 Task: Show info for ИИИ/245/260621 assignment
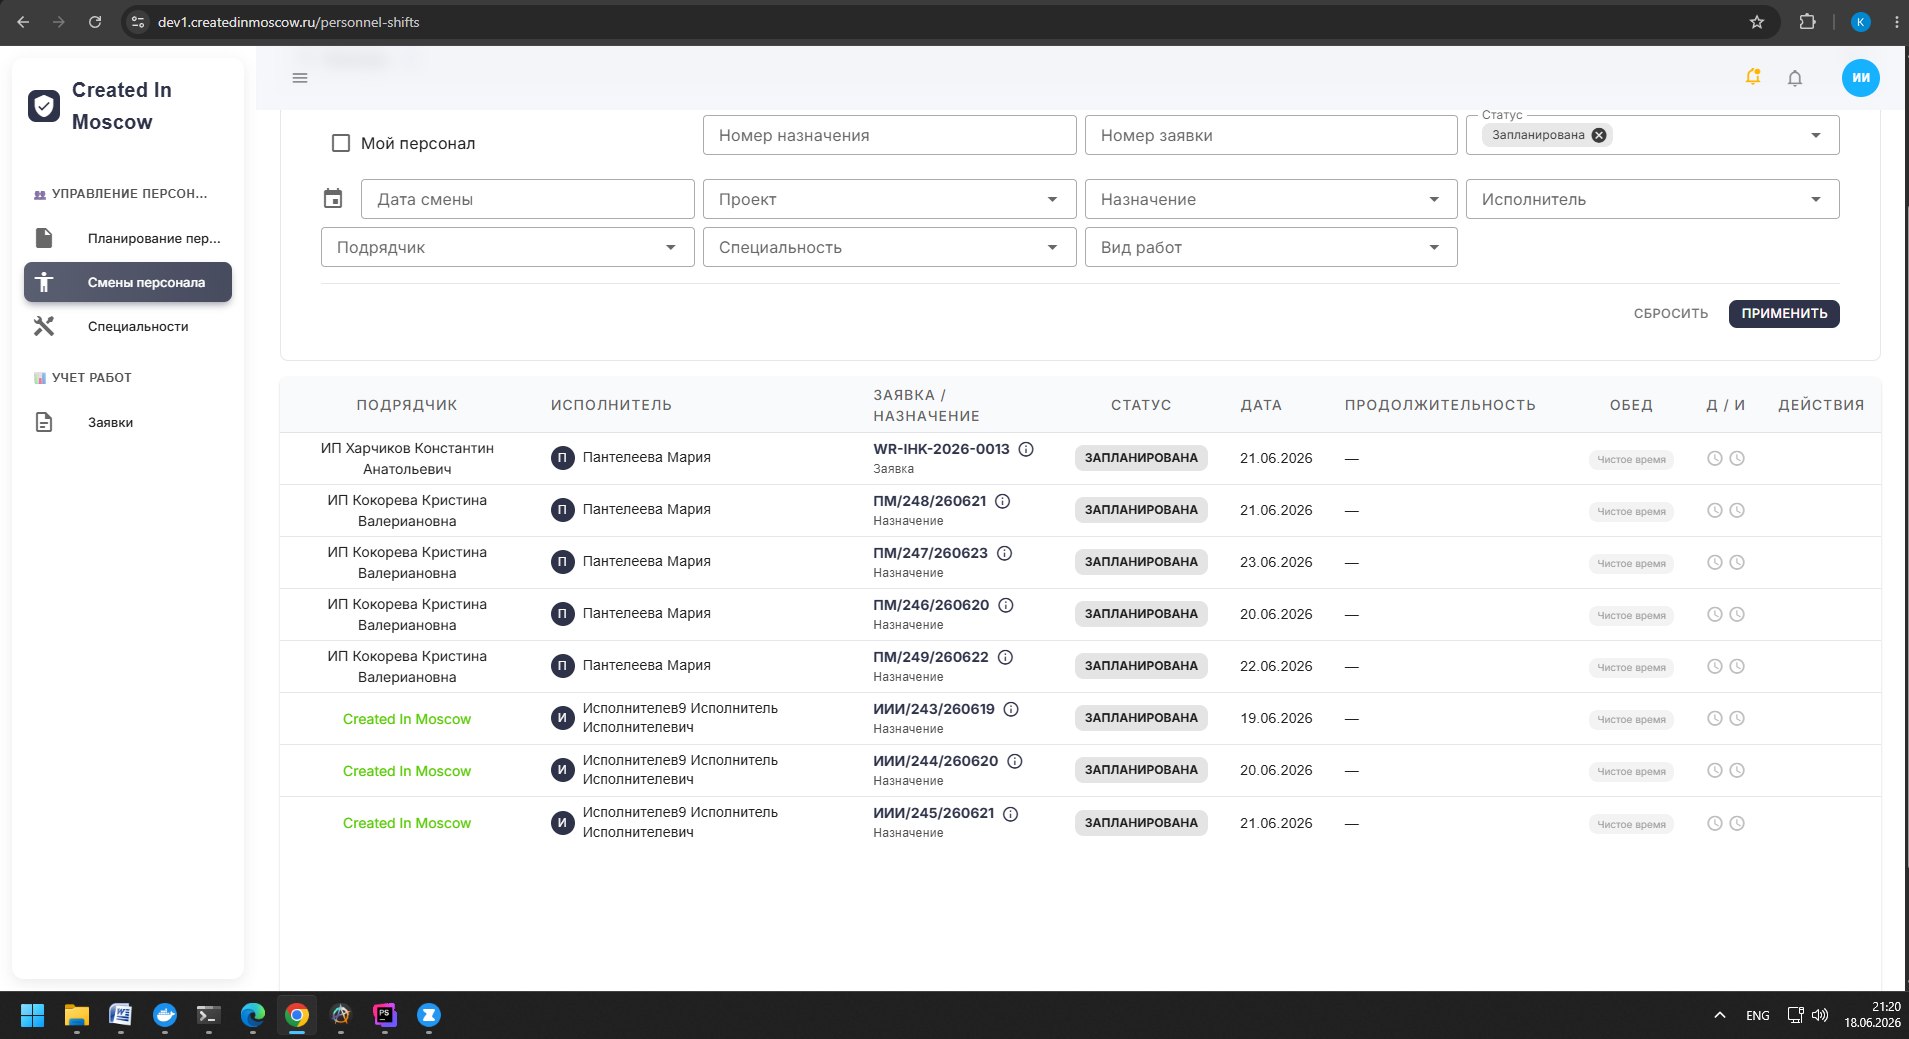tap(1011, 814)
